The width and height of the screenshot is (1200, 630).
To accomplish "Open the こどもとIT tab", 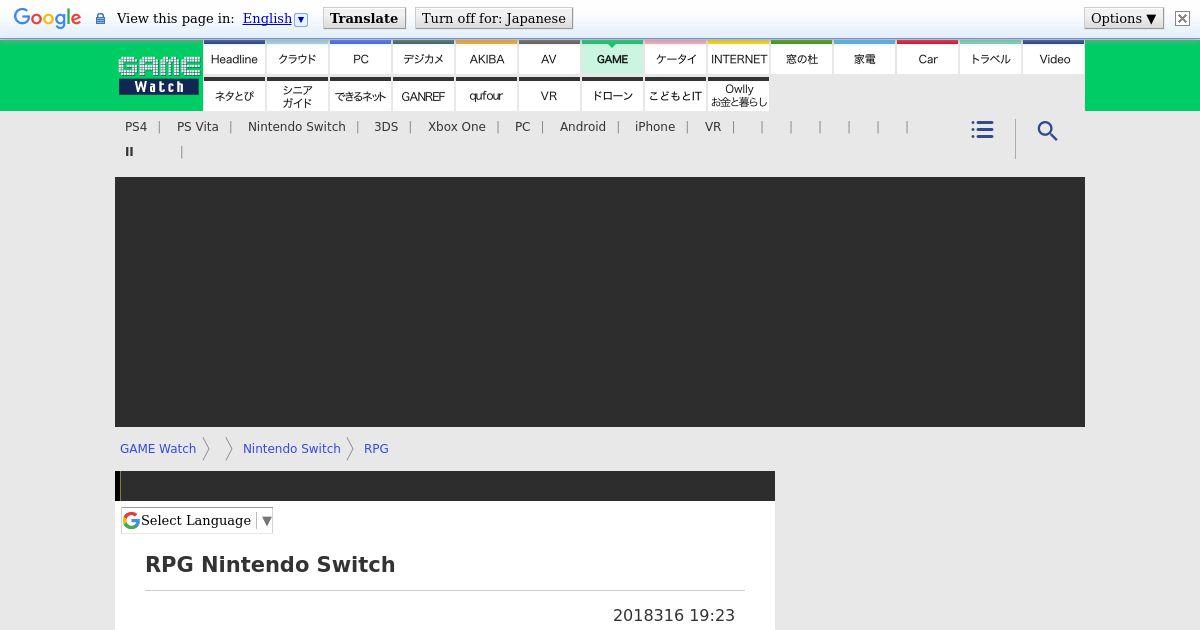I will click(675, 95).
